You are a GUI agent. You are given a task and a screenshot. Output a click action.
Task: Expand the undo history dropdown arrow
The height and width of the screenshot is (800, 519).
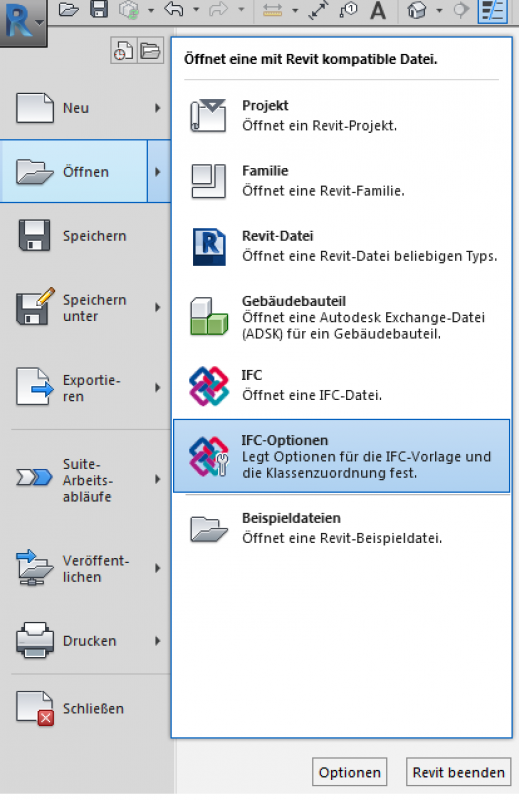[x=196, y=10]
